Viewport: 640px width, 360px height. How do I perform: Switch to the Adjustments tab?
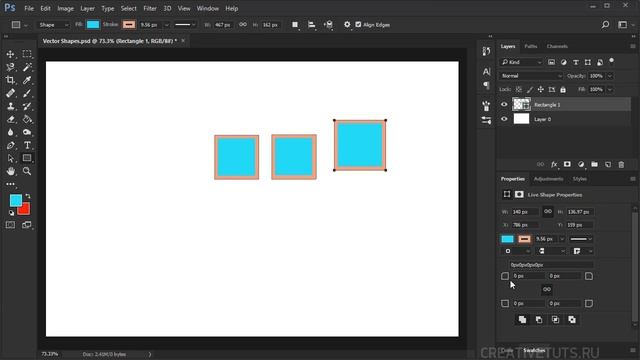coord(549,179)
